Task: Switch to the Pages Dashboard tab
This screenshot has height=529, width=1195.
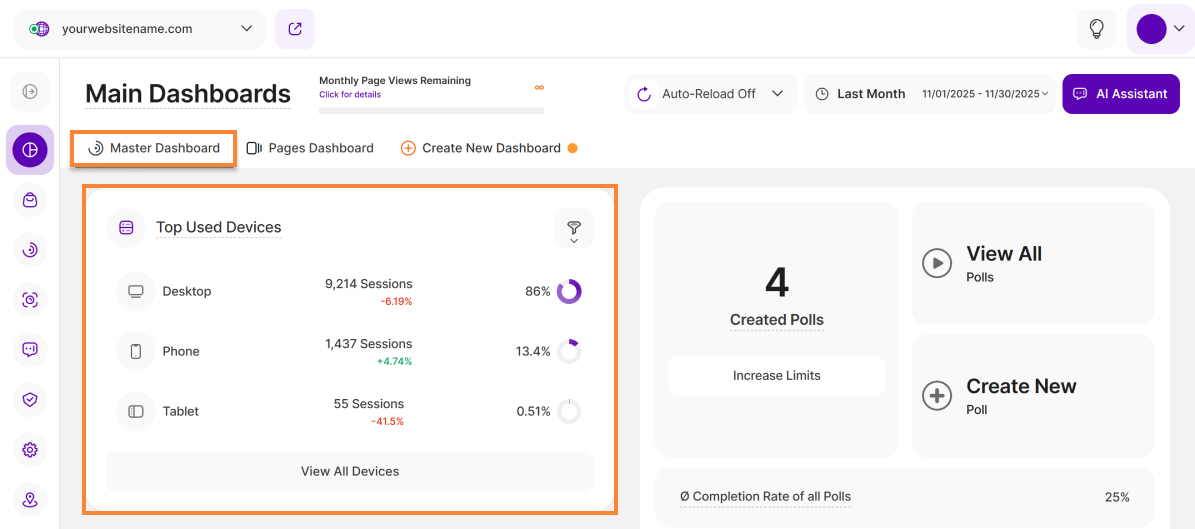Action: click(310, 148)
